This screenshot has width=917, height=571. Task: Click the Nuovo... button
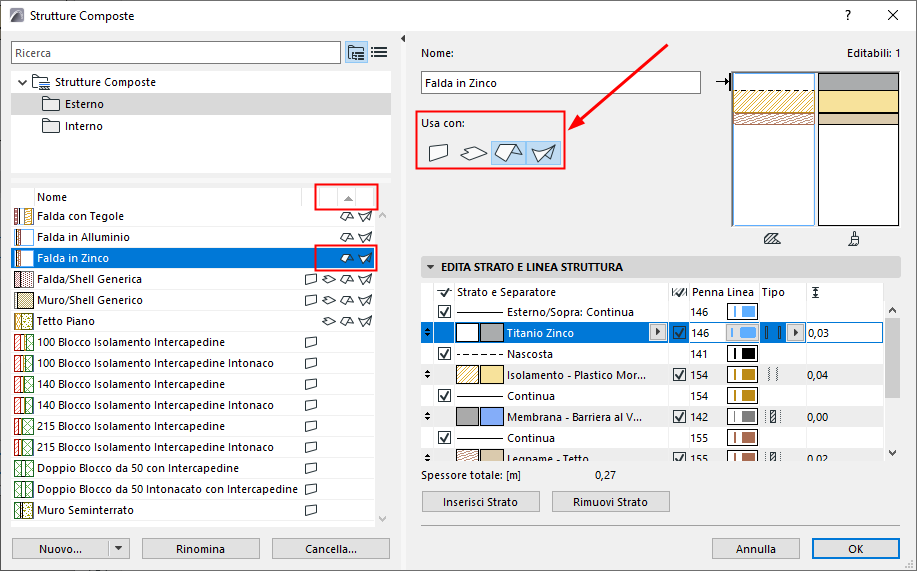click(x=60, y=549)
